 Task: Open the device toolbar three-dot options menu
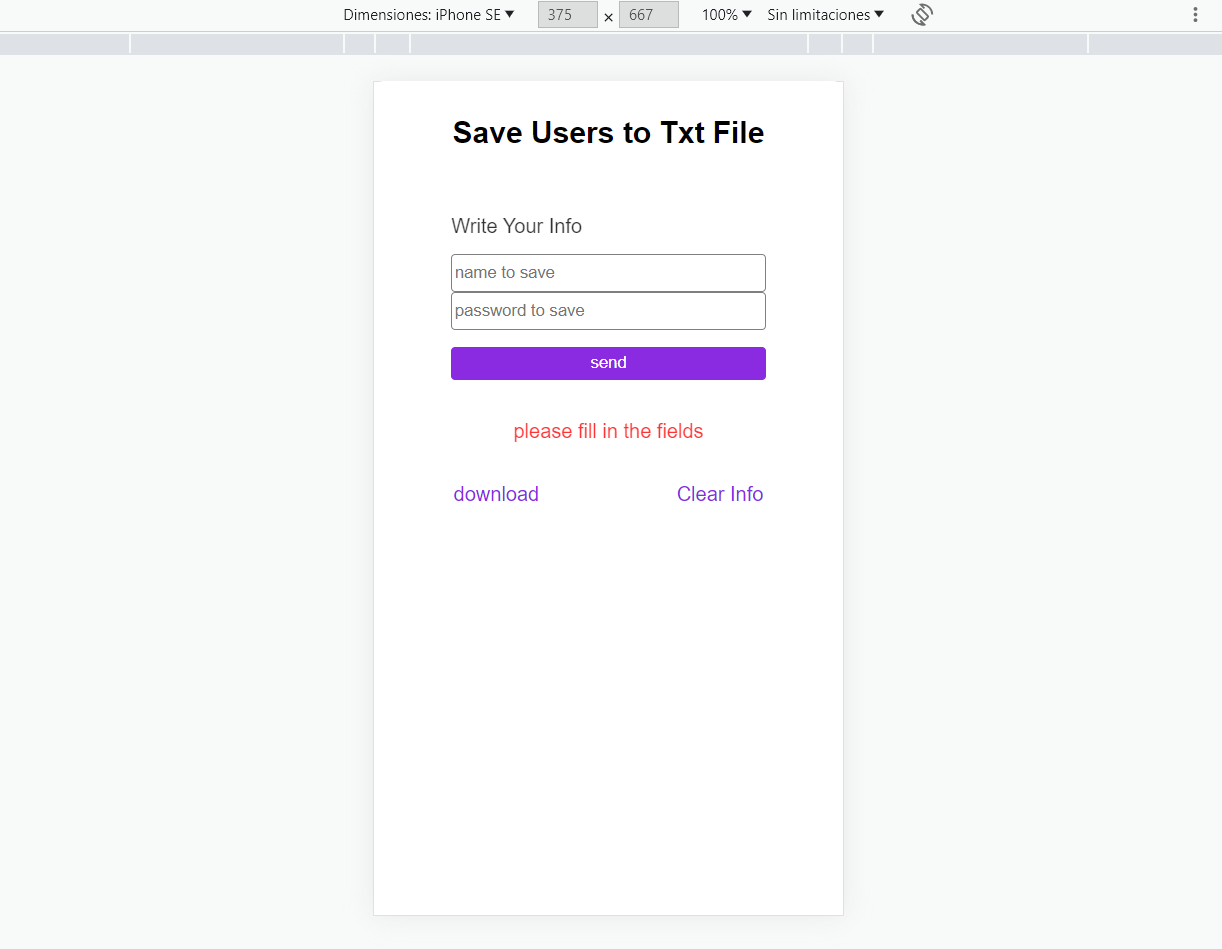tap(1195, 14)
